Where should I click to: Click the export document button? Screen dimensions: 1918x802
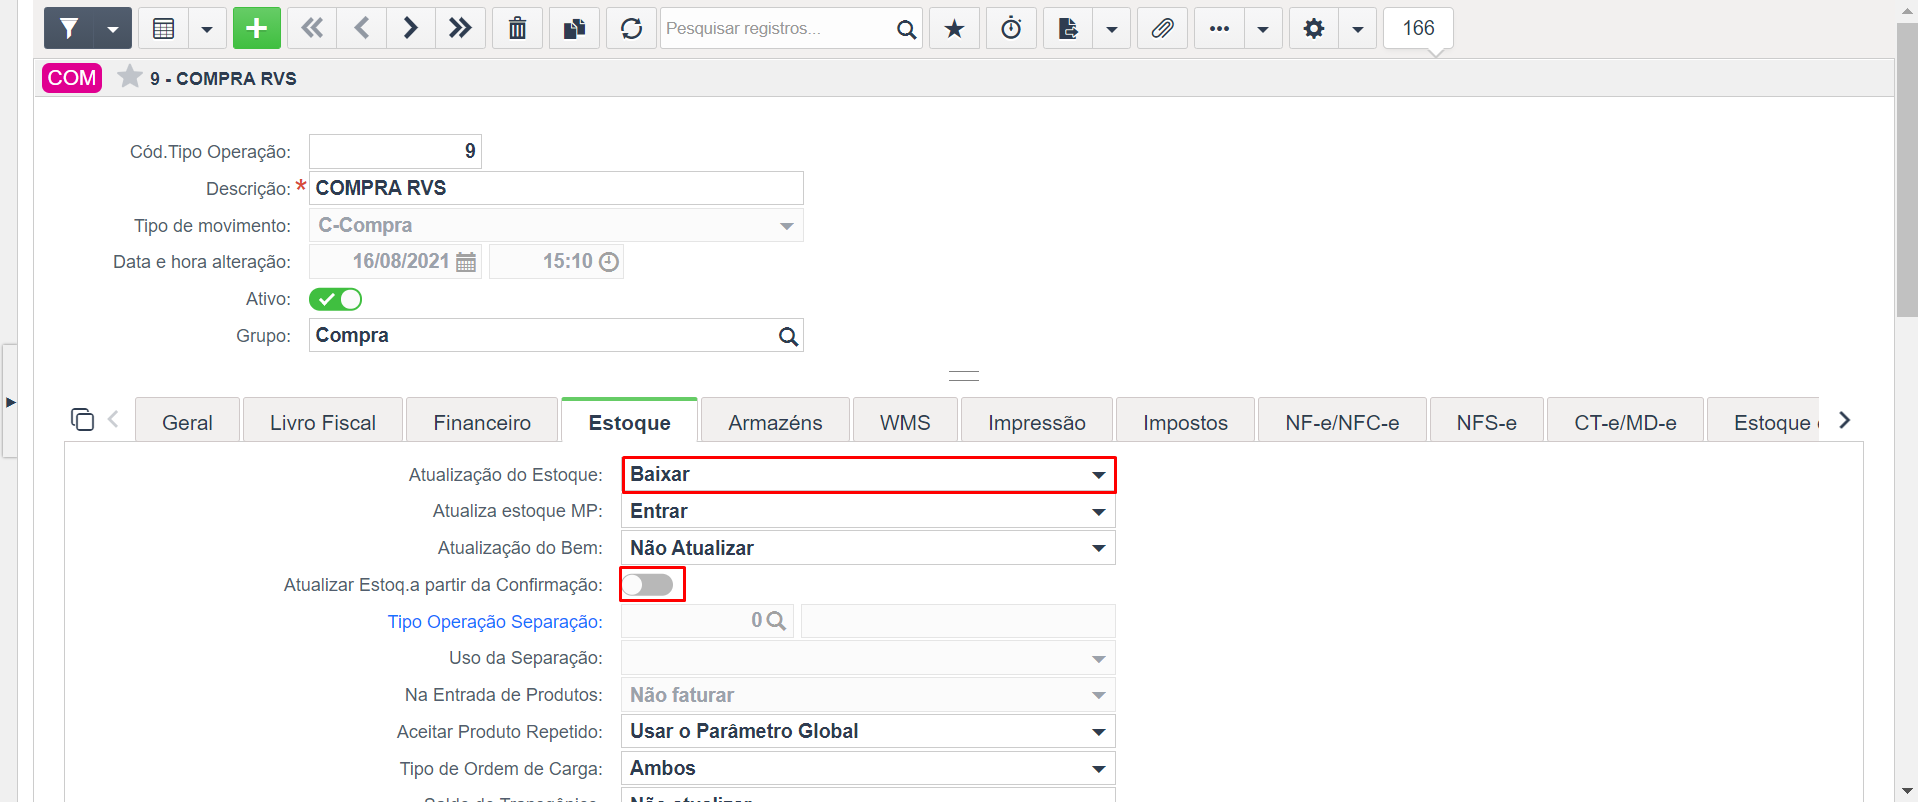1068,28
